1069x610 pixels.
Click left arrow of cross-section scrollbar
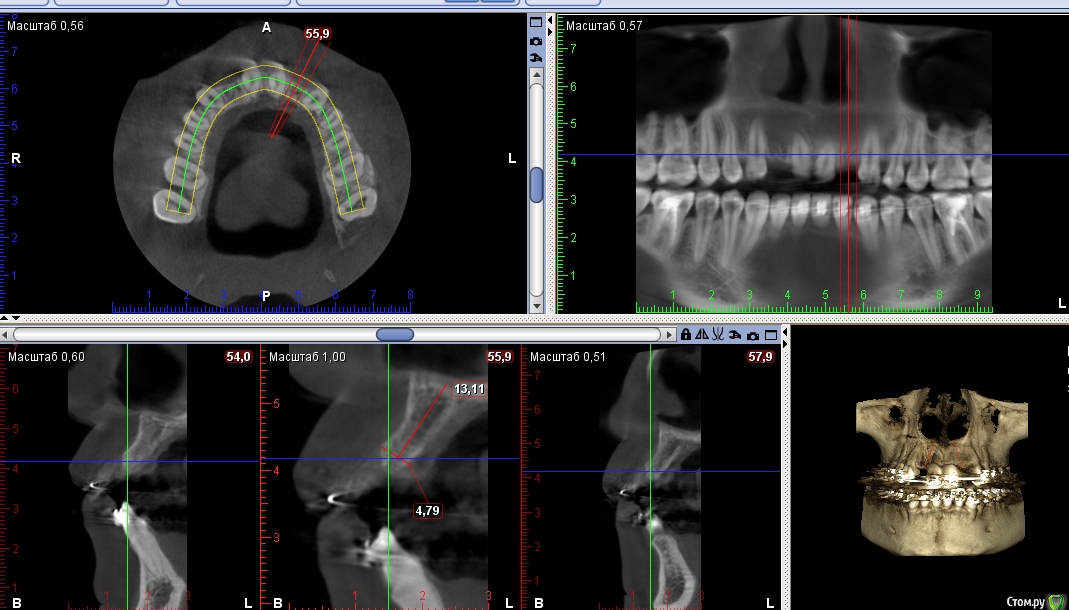click(x=6, y=334)
